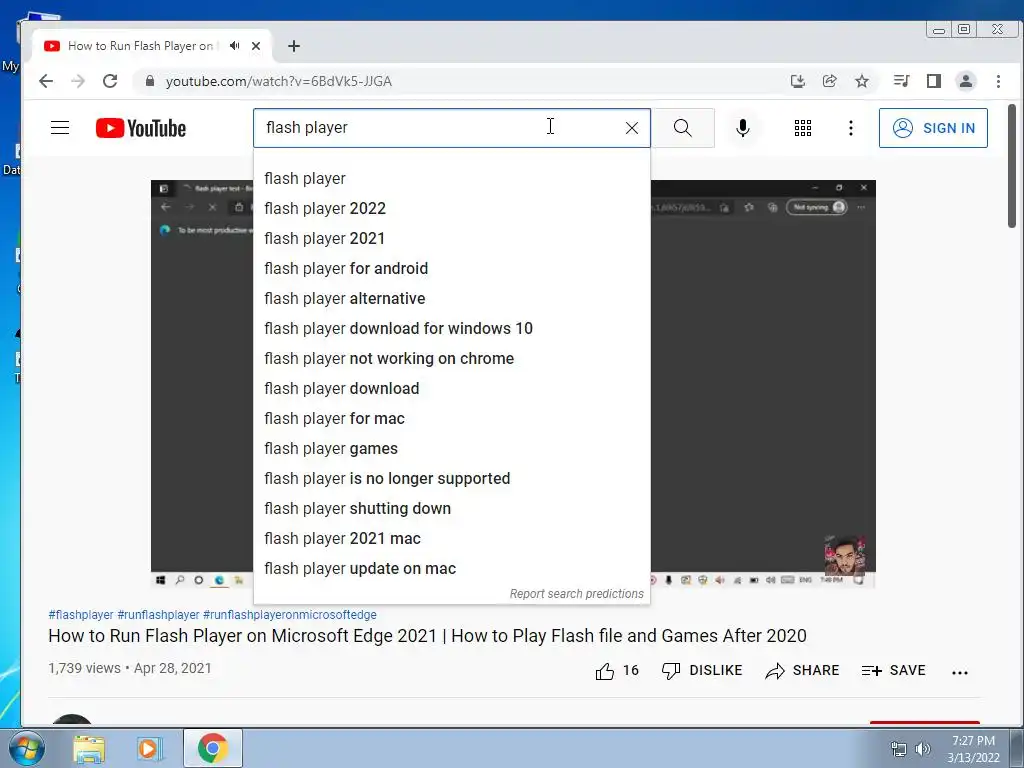The height and width of the screenshot is (768, 1024).
Task: Open the Chrome profile avatar
Action: [966, 81]
